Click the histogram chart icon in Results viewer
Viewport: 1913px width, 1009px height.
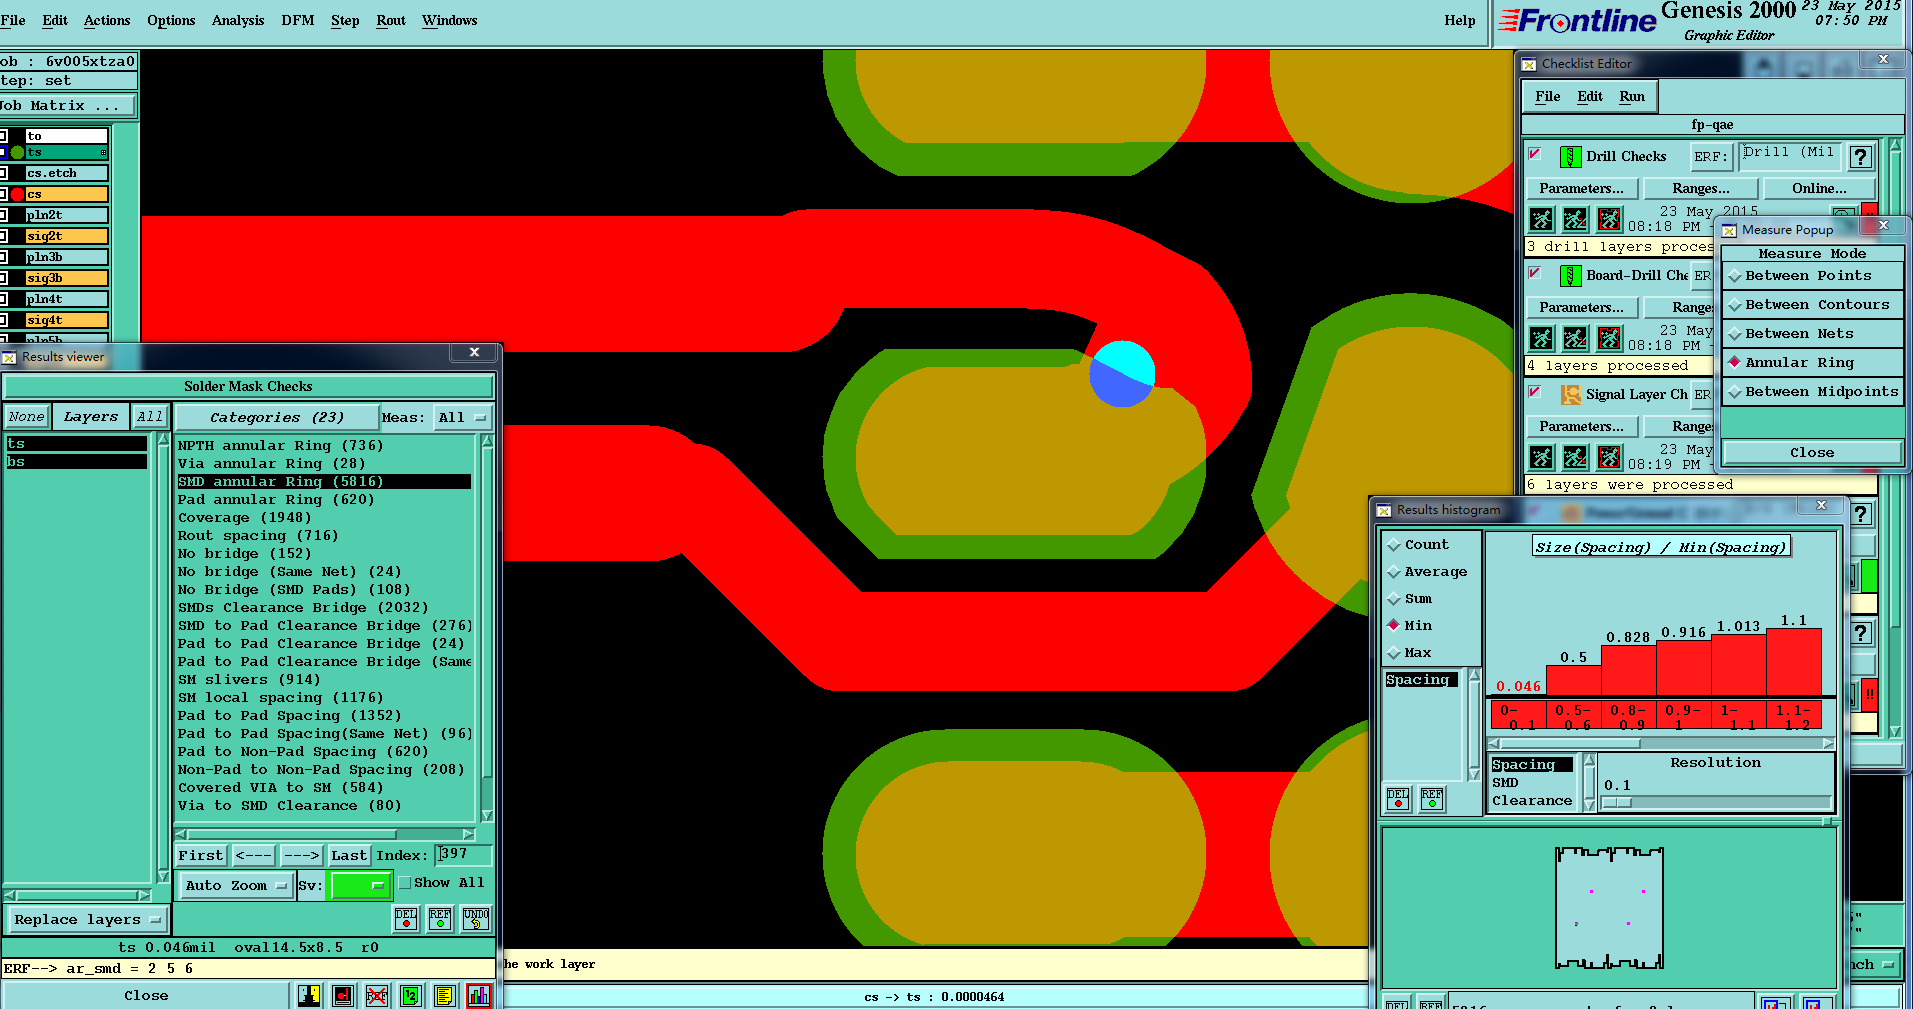coord(479,996)
